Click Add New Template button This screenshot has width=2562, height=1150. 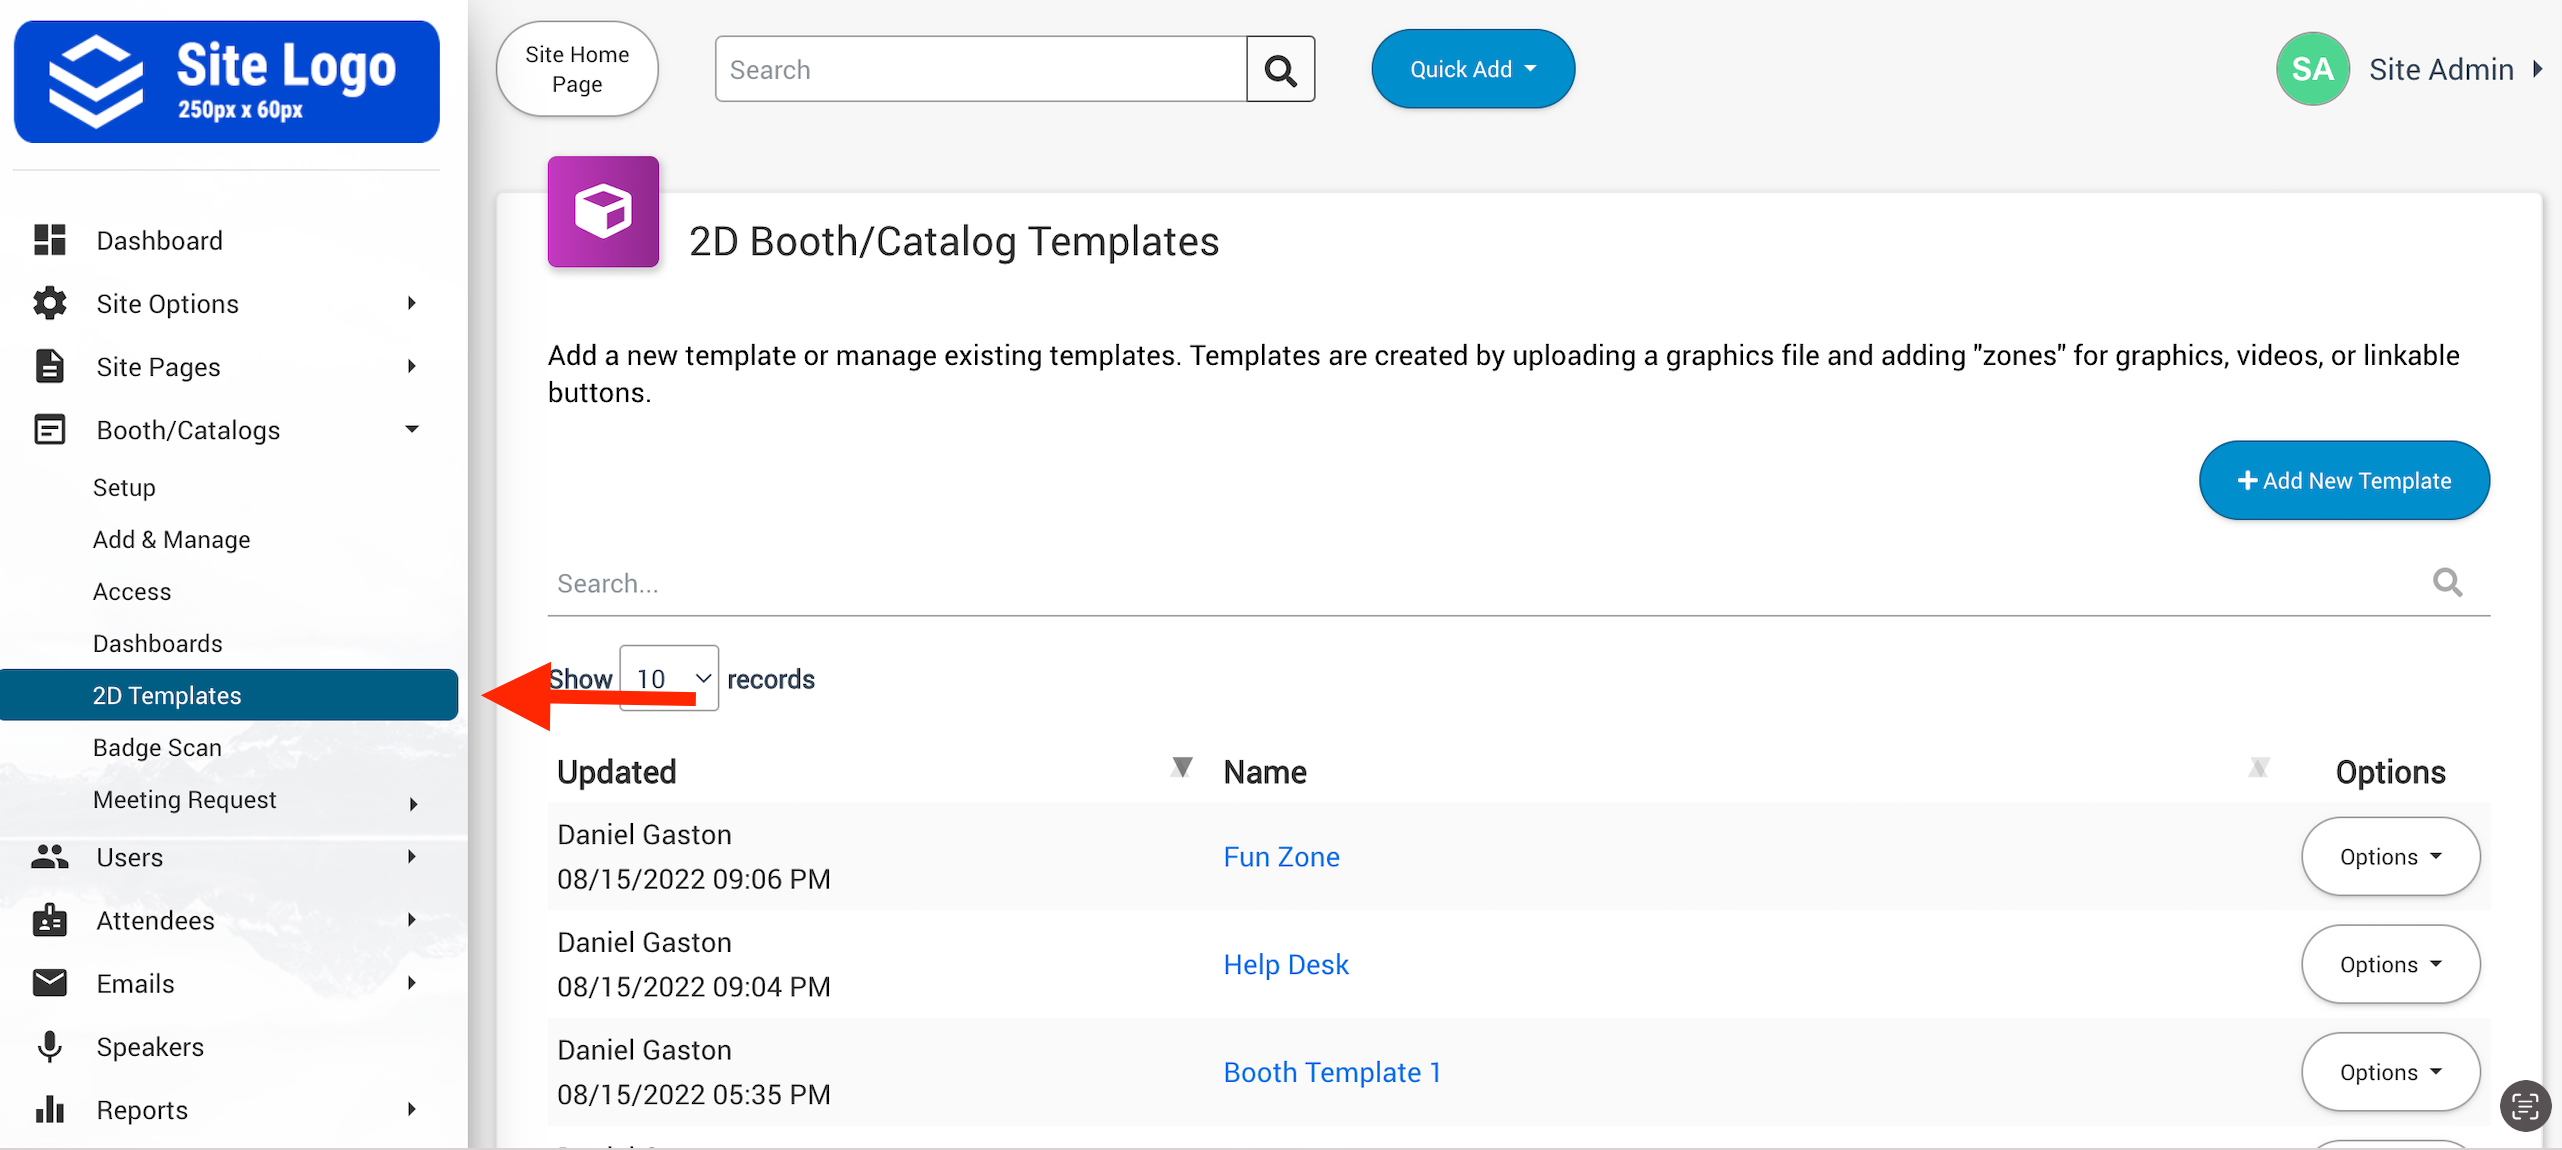pyautogui.click(x=2344, y=480)
